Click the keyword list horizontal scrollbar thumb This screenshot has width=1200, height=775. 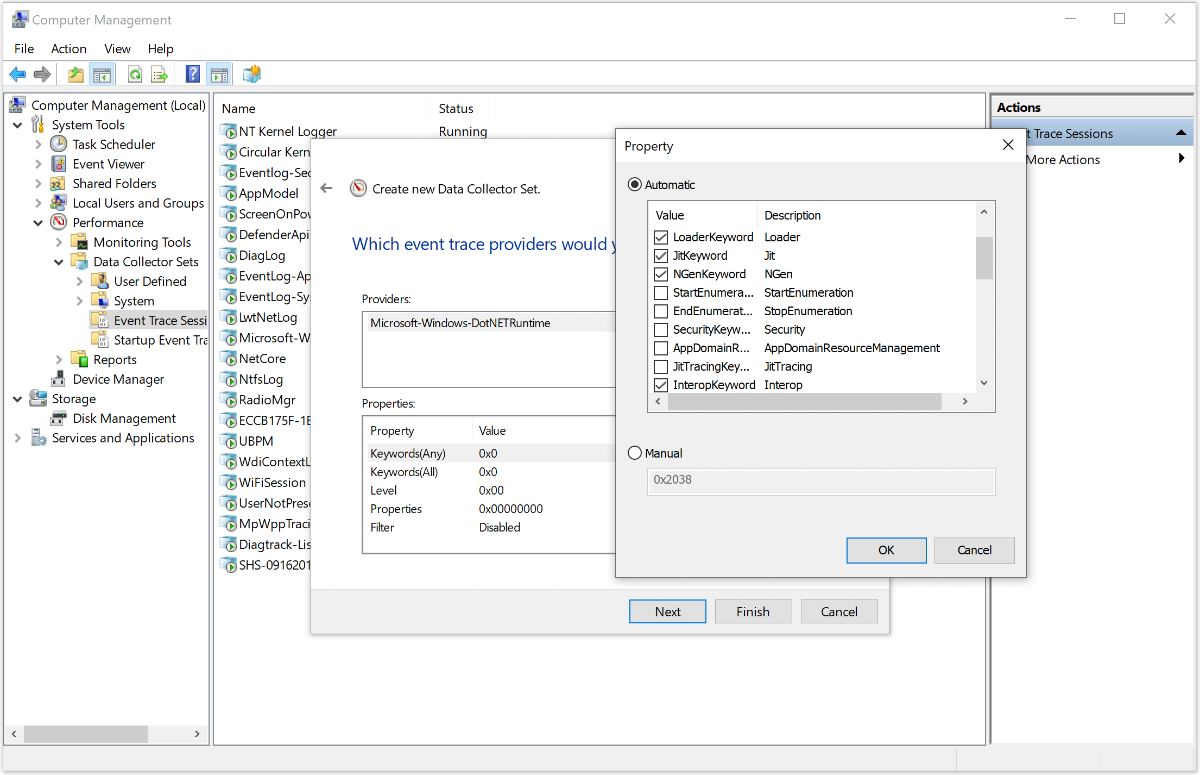point(805,401)
